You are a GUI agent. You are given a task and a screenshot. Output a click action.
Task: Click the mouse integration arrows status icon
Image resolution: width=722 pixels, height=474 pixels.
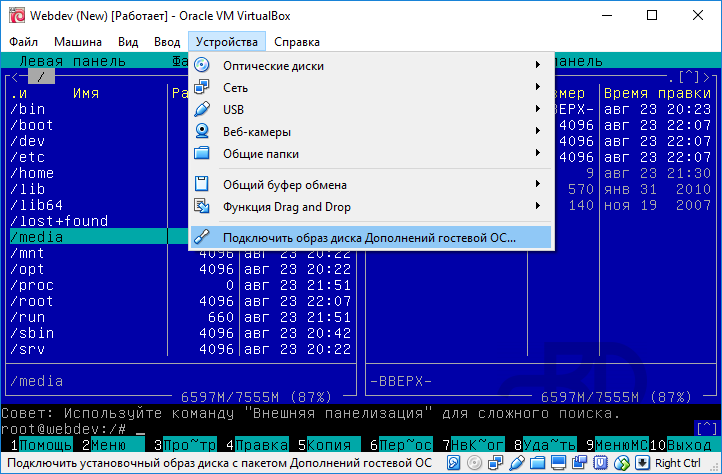[x=621, y=463]
